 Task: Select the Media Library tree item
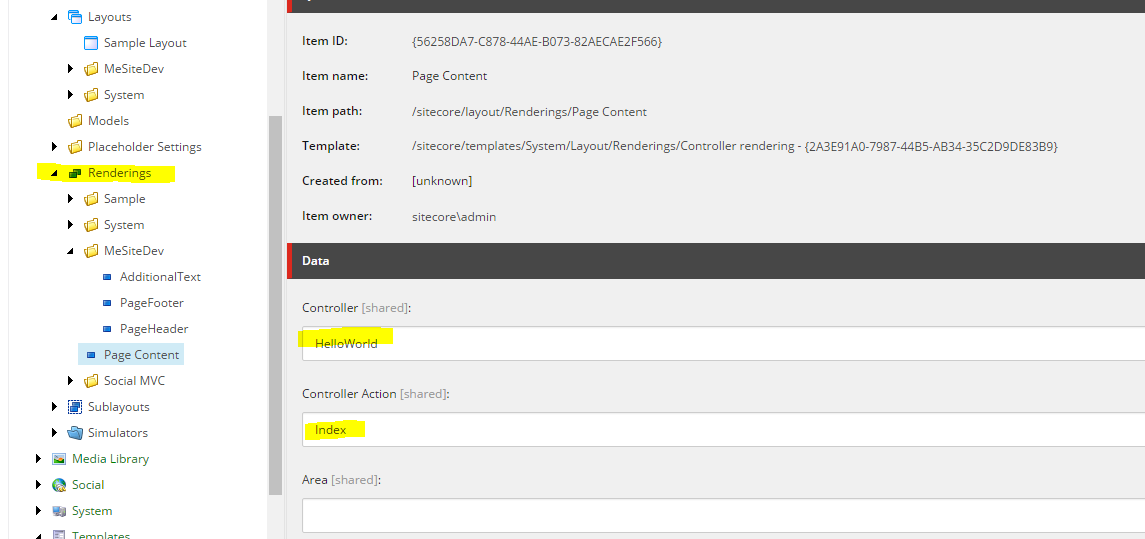[x=110, y=459]
